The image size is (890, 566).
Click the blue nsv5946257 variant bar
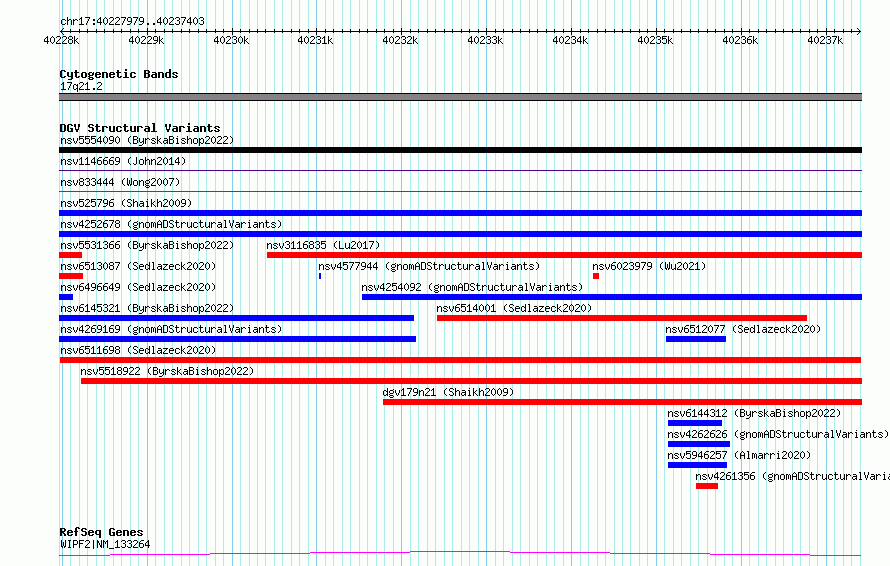point(698,465)
